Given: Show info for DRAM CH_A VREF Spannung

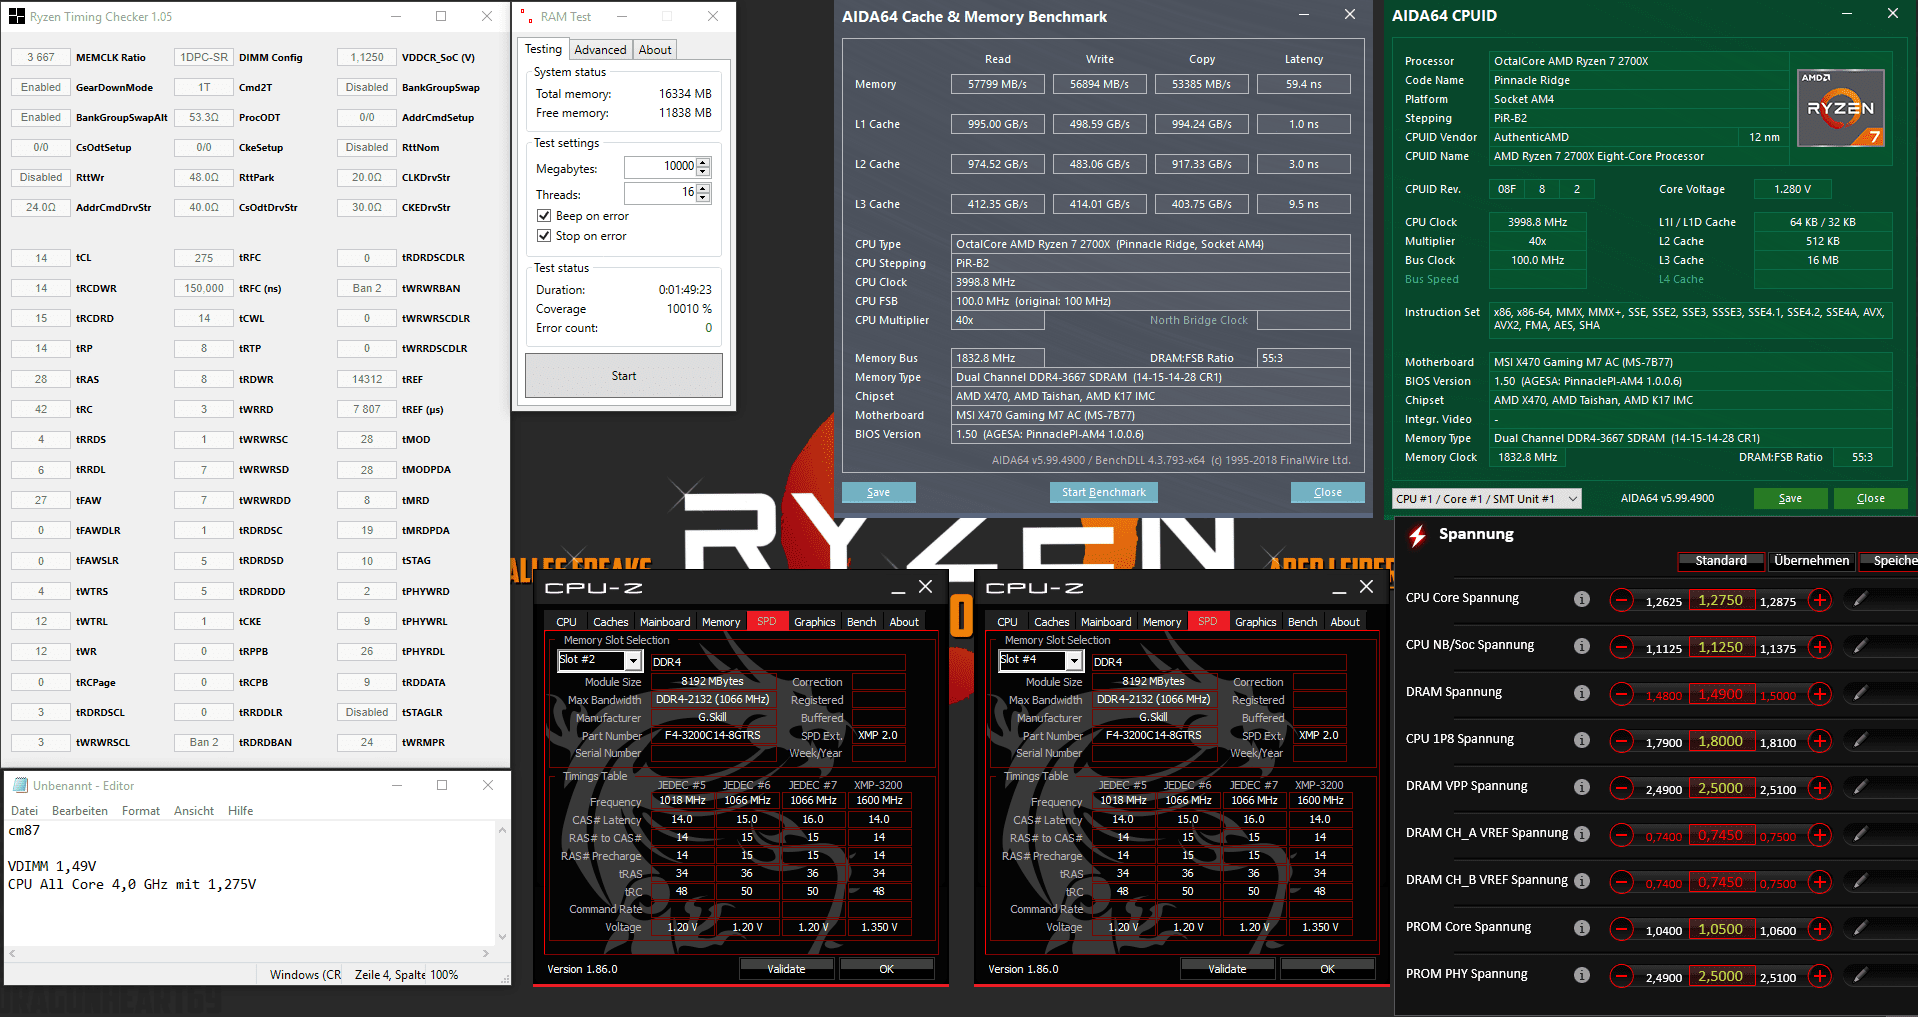Looking at the screenshot, I should [x=1582, y=834].
